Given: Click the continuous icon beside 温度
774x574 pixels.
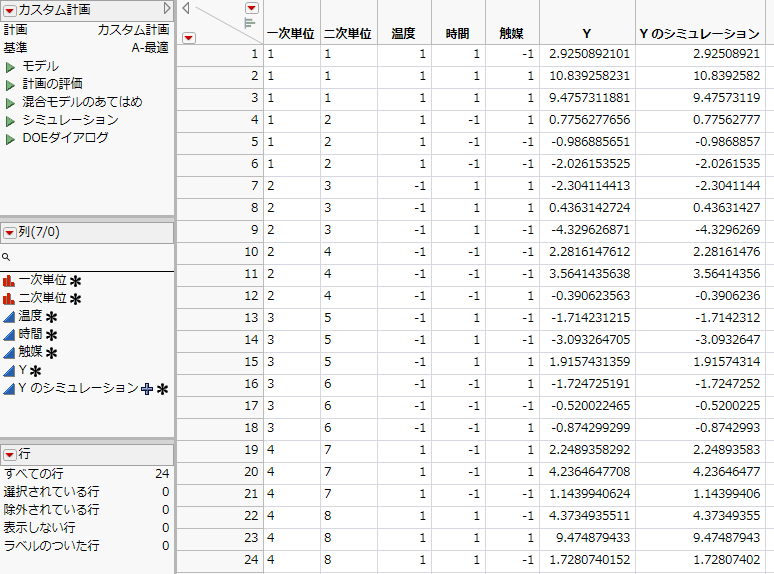Looking at the screenshot, I should (8, 316).
